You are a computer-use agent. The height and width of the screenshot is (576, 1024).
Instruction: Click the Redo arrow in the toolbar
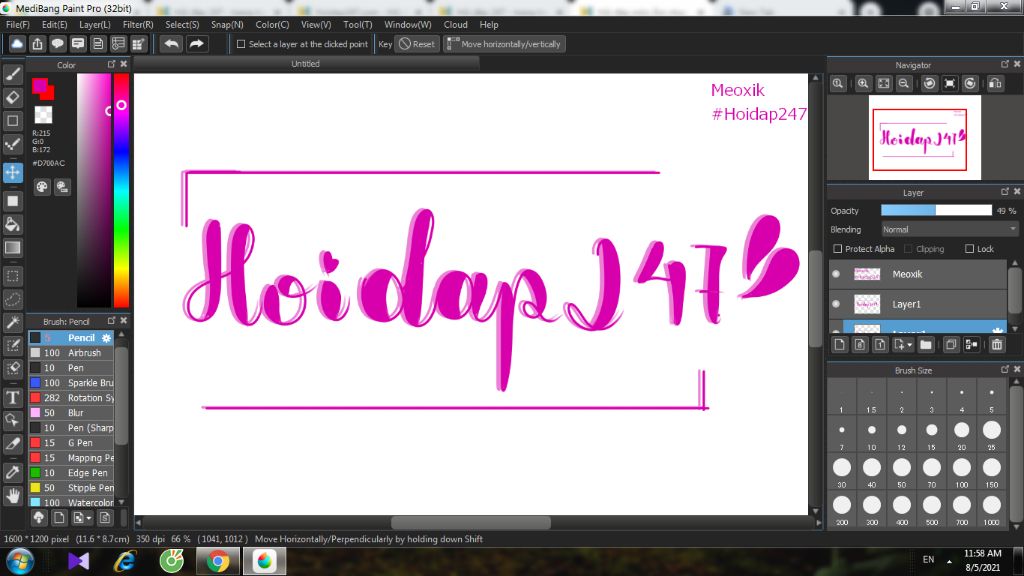196,44
